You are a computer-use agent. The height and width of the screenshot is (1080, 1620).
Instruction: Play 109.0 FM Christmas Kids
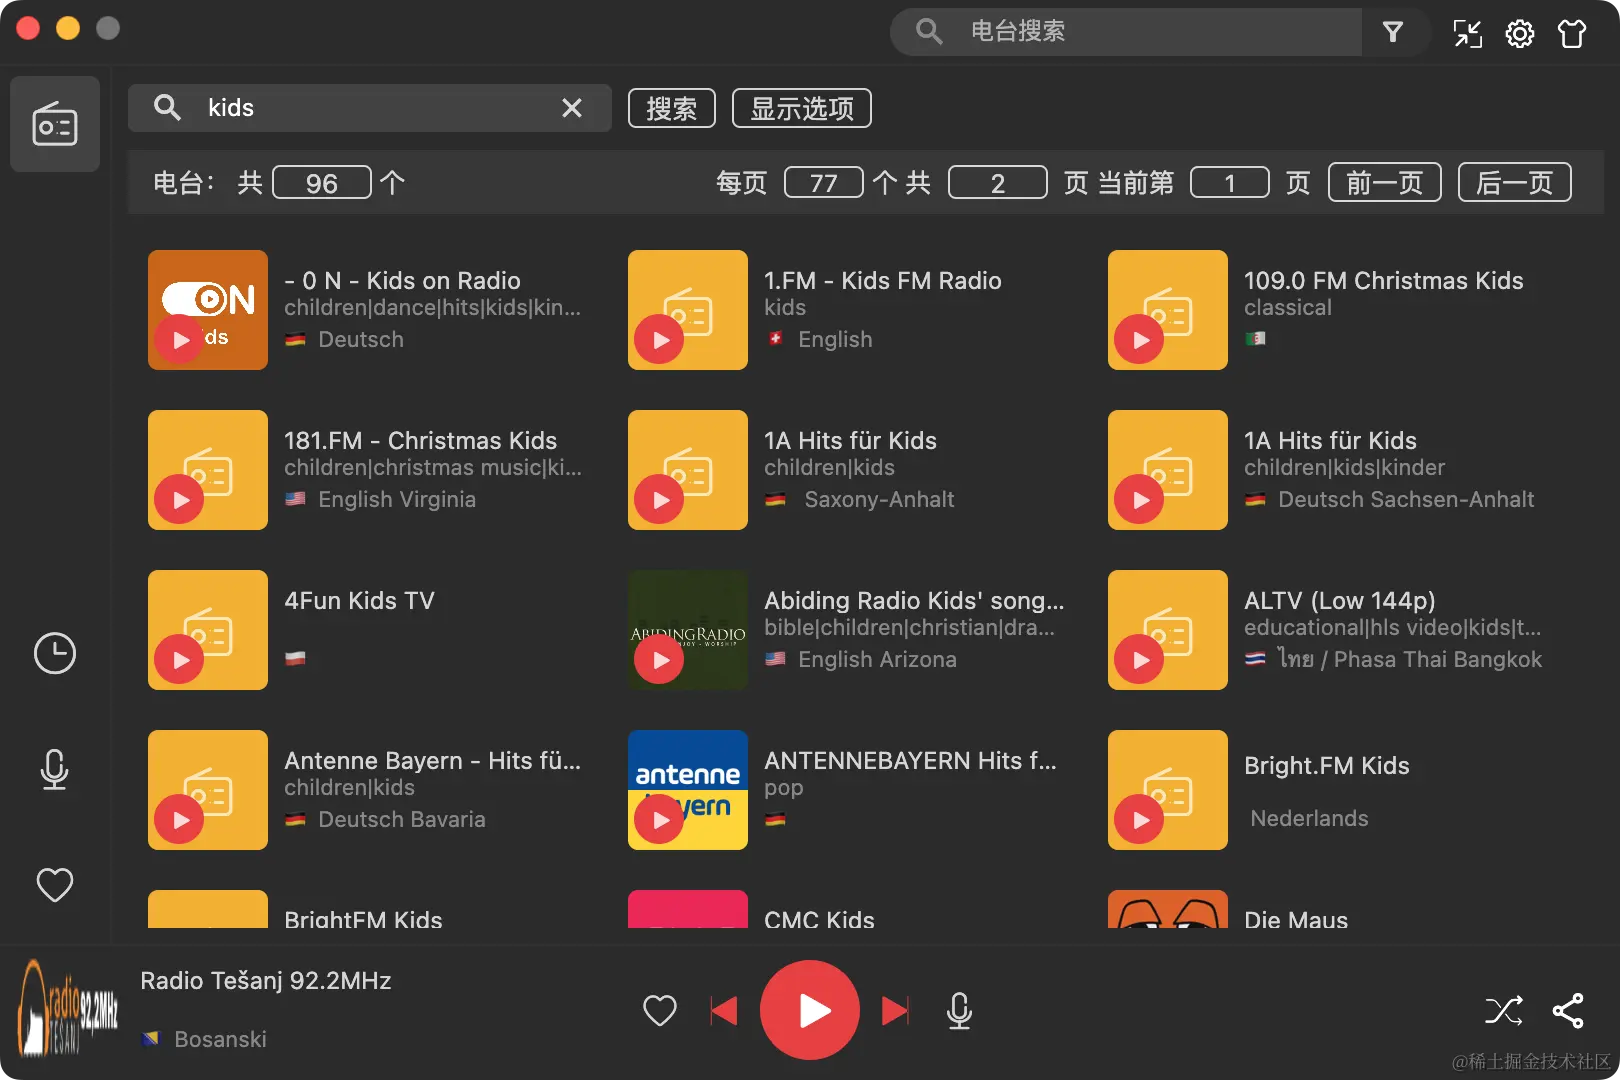(x=1140, y=339)
